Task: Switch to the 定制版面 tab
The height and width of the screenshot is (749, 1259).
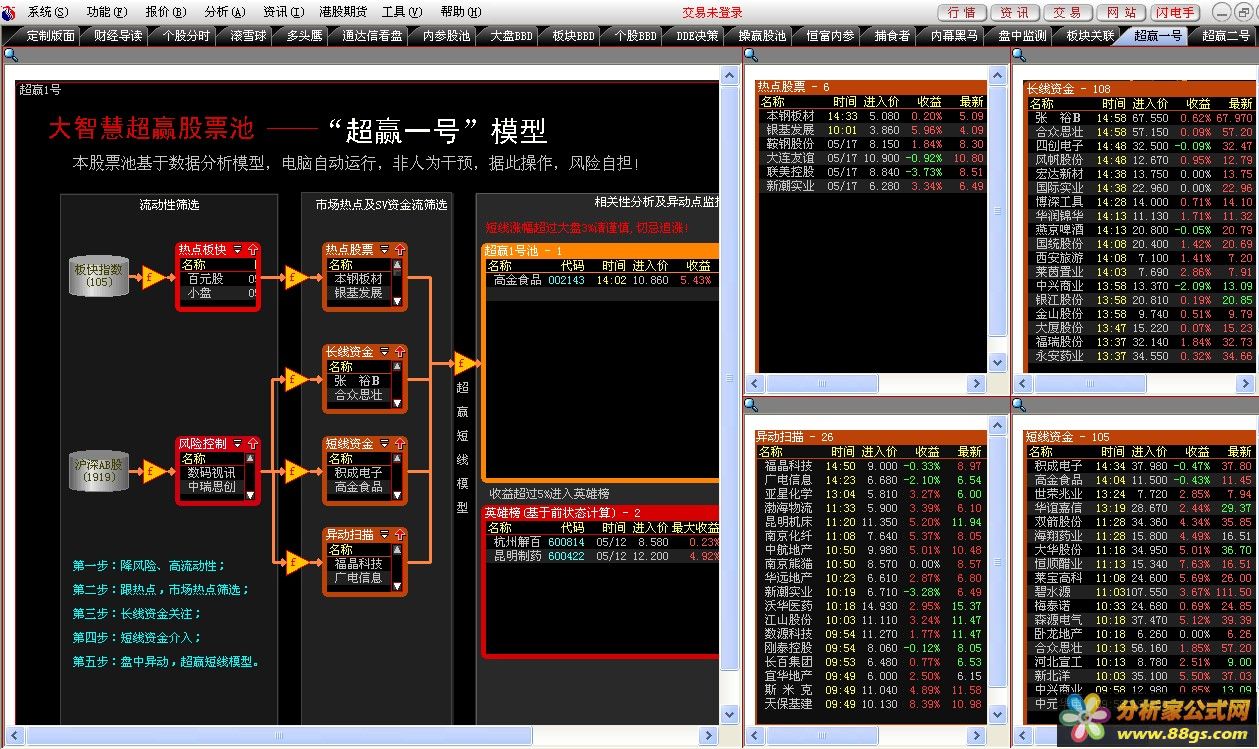Action: point(47,36)
